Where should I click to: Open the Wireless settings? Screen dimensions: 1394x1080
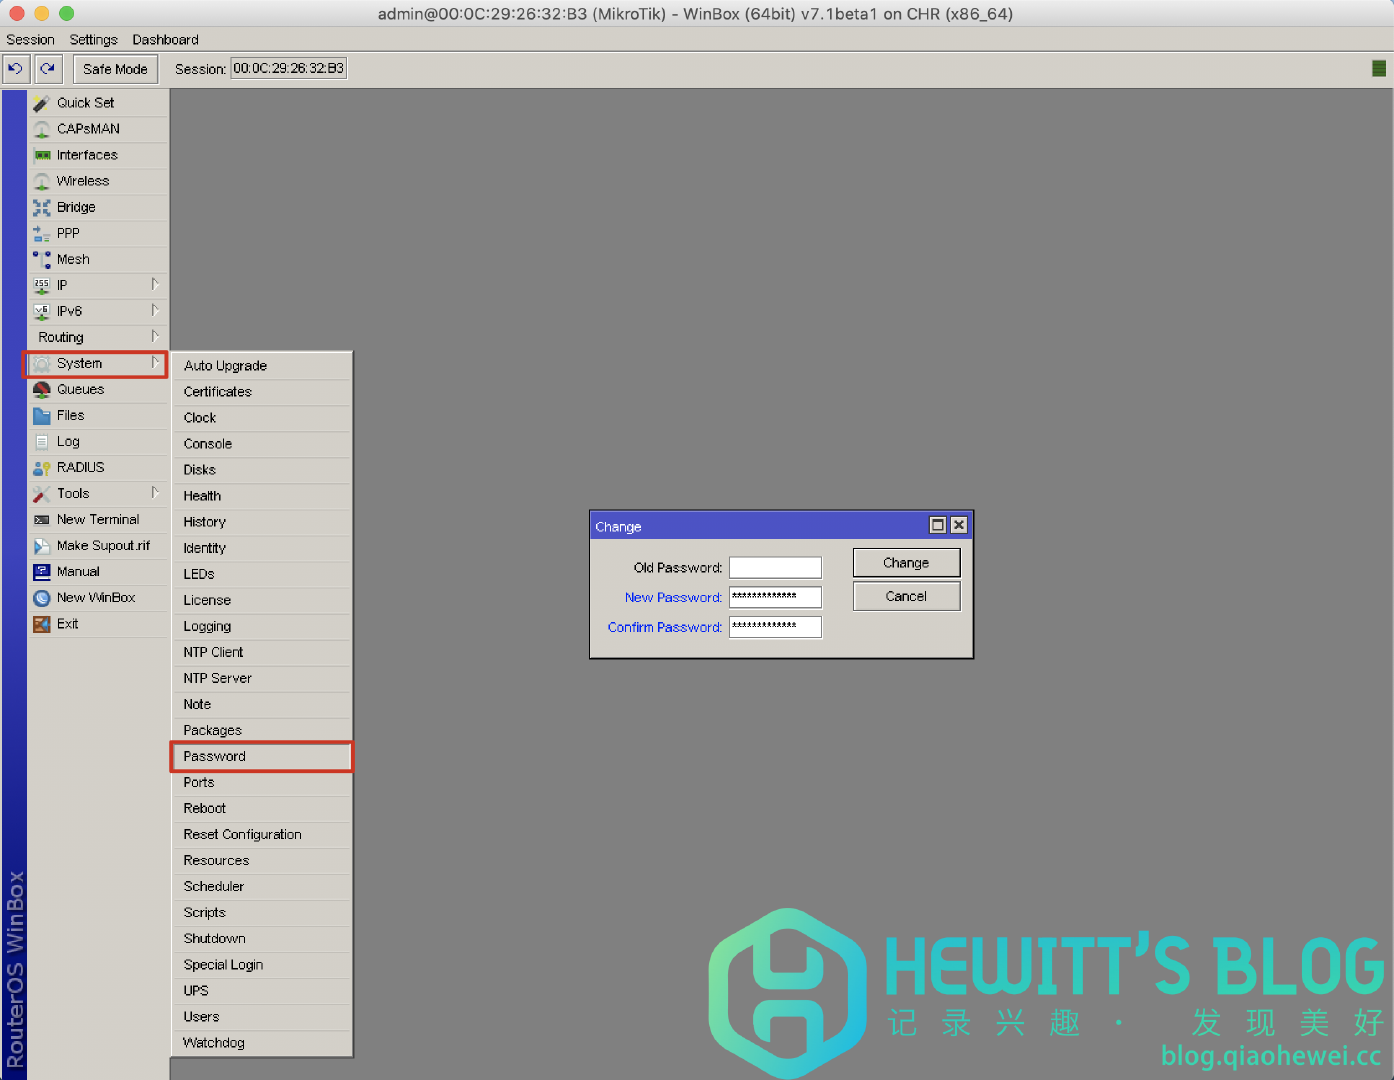(84, 181)
